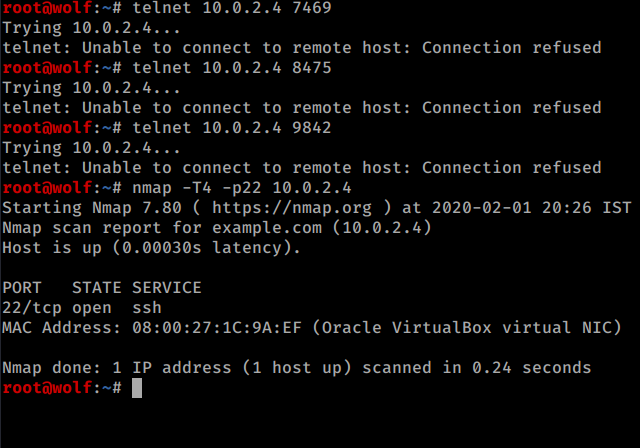Screen dimensions: 640x448
Task: Click the 'Host is up (0.00030s latency)' line
Action: [151, 248]
